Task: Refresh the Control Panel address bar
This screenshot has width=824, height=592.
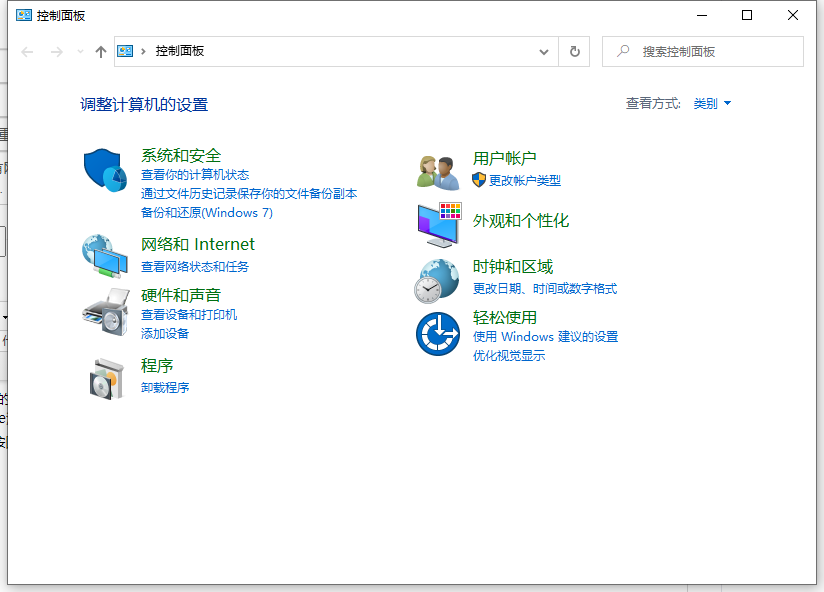Action: 574,51
